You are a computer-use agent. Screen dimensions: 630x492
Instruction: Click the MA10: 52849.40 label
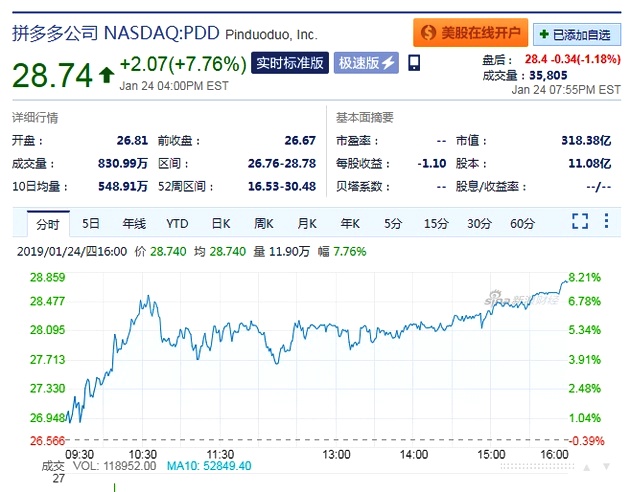209,466
